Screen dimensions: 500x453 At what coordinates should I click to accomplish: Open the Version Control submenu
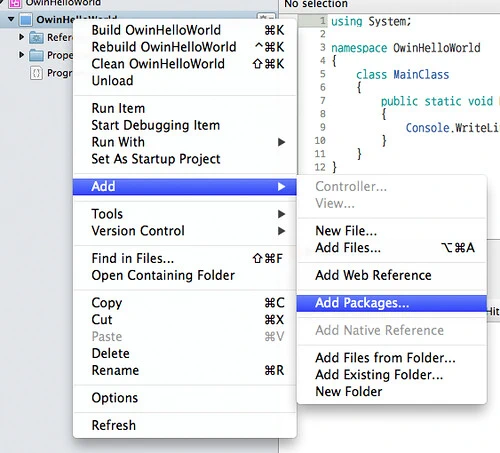tap(185, 231)
